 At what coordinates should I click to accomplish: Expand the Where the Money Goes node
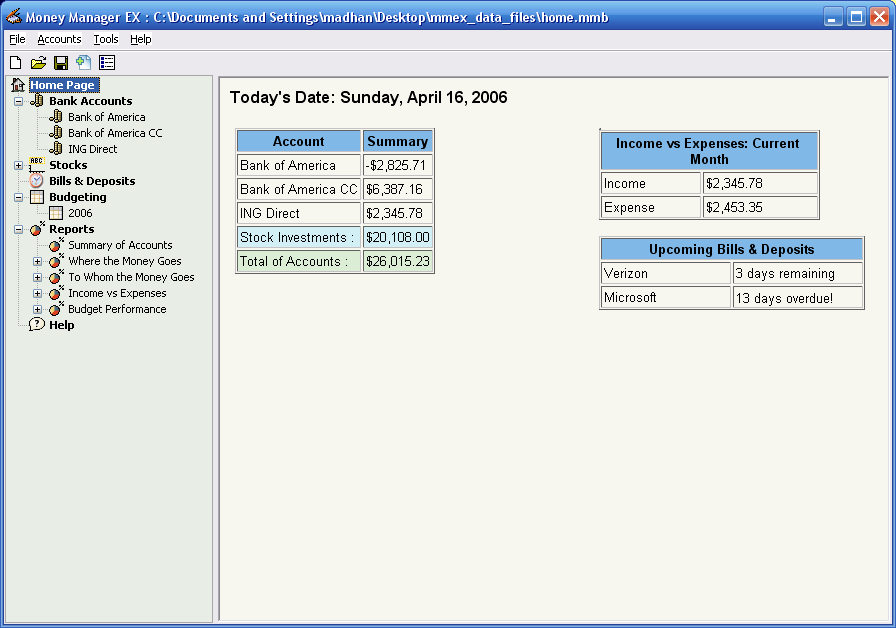point(38,261)
